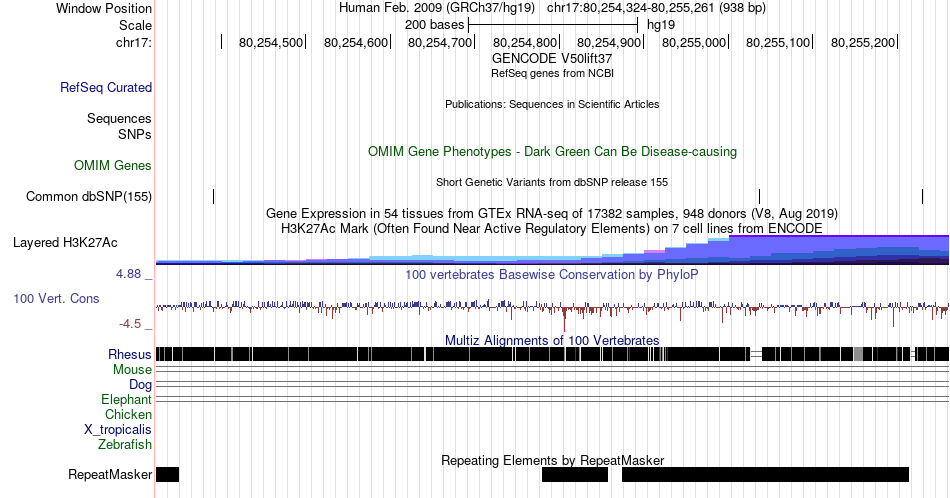Click the GTEx Gene Expression track title
The image size is (950, 498).
[552, 213]
